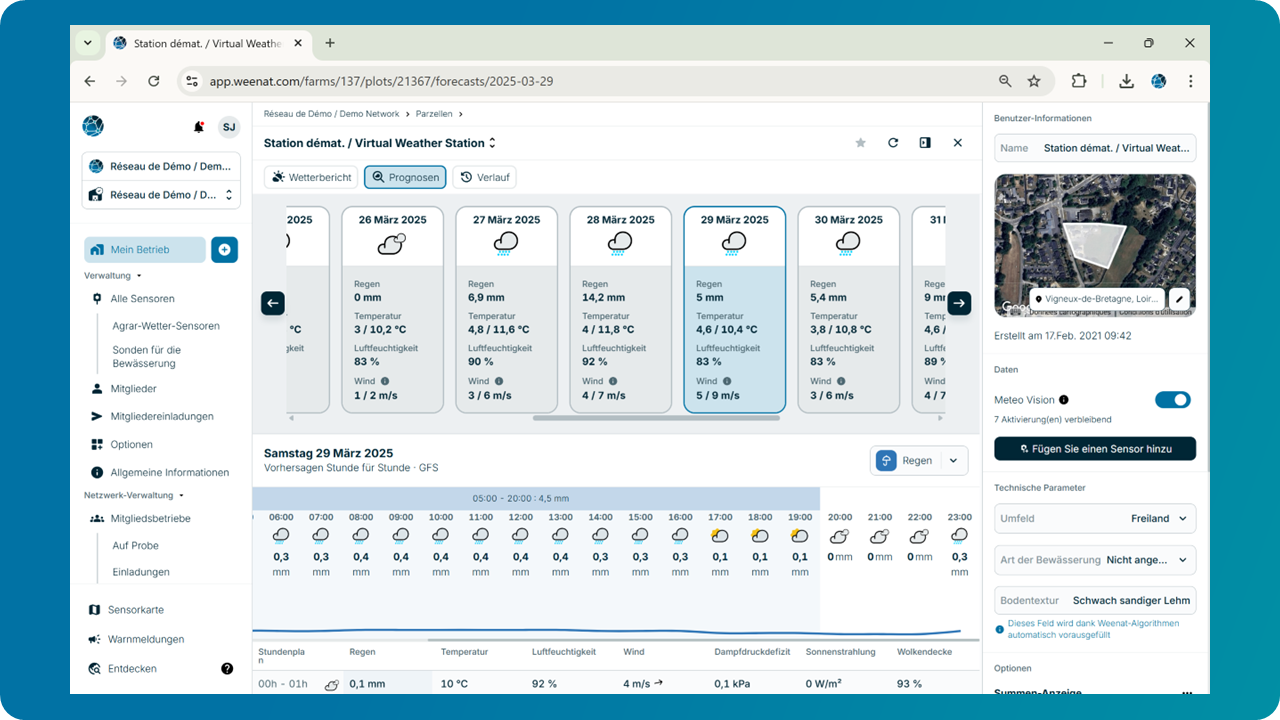Click wind info icon on 29 März card
1280x720 pixels.
pos(727,381)
